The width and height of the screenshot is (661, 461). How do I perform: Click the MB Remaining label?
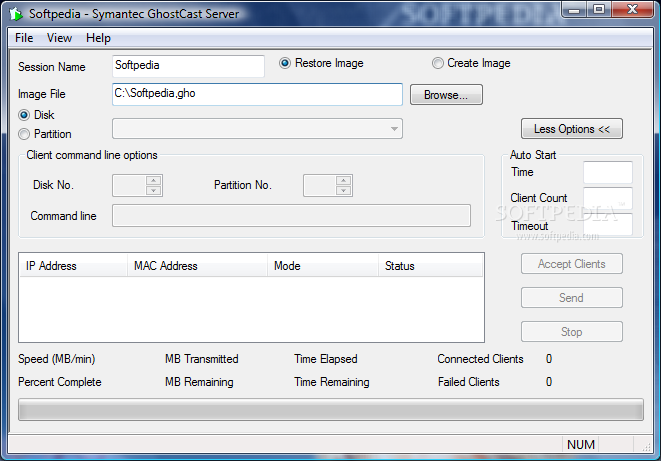pyautogui.click(x=199, y=382)
